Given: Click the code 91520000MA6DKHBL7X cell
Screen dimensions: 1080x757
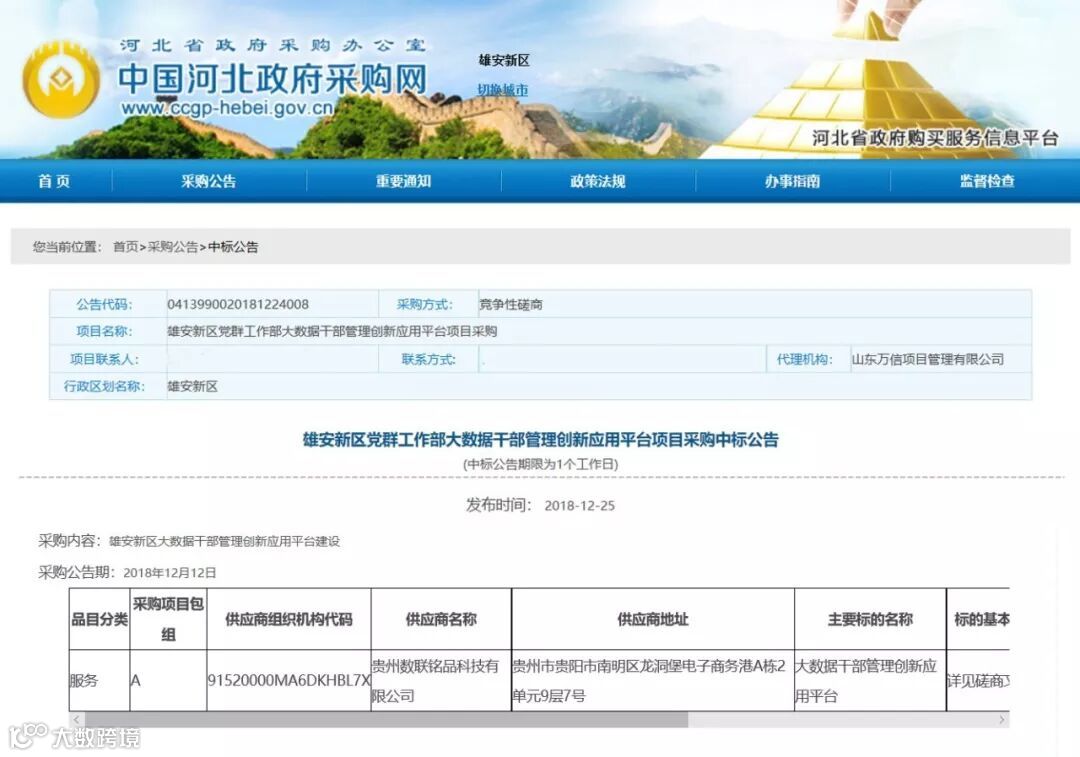Looking at the screenshot, I should [289, 681].
